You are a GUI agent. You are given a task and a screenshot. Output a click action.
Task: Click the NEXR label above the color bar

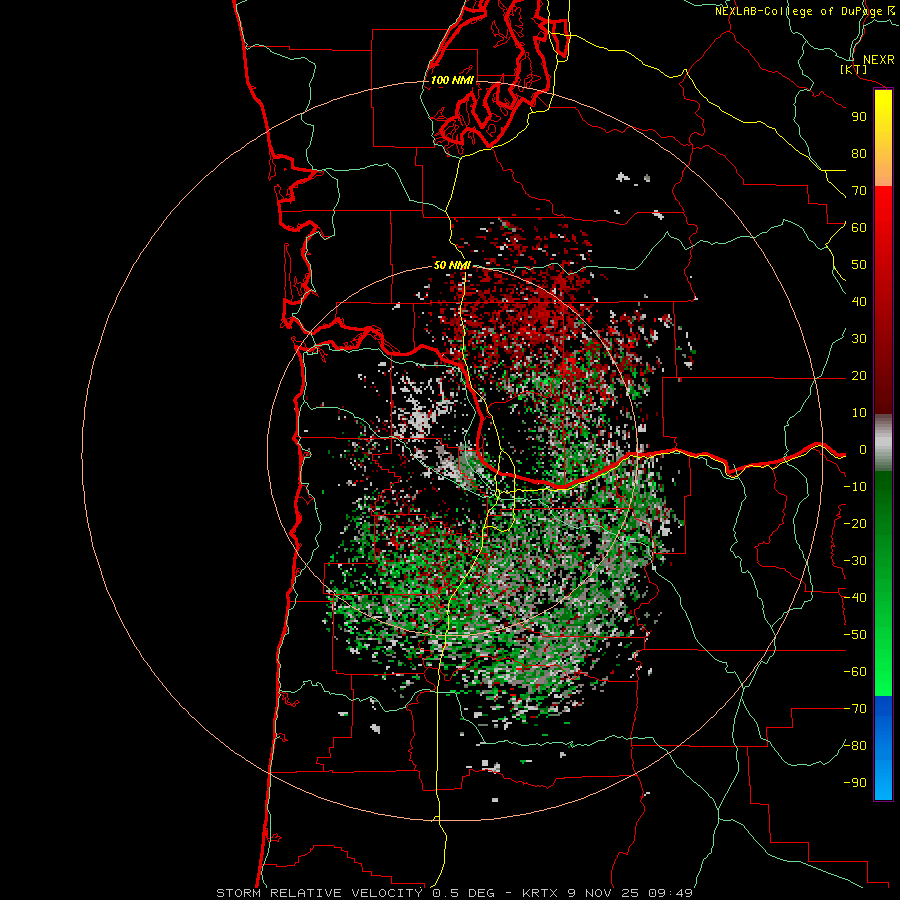(x=878, y=60)
